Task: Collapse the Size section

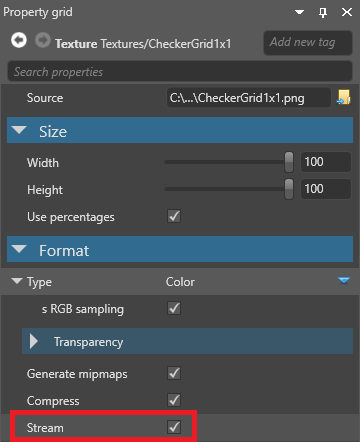Action: pos(19,130)
